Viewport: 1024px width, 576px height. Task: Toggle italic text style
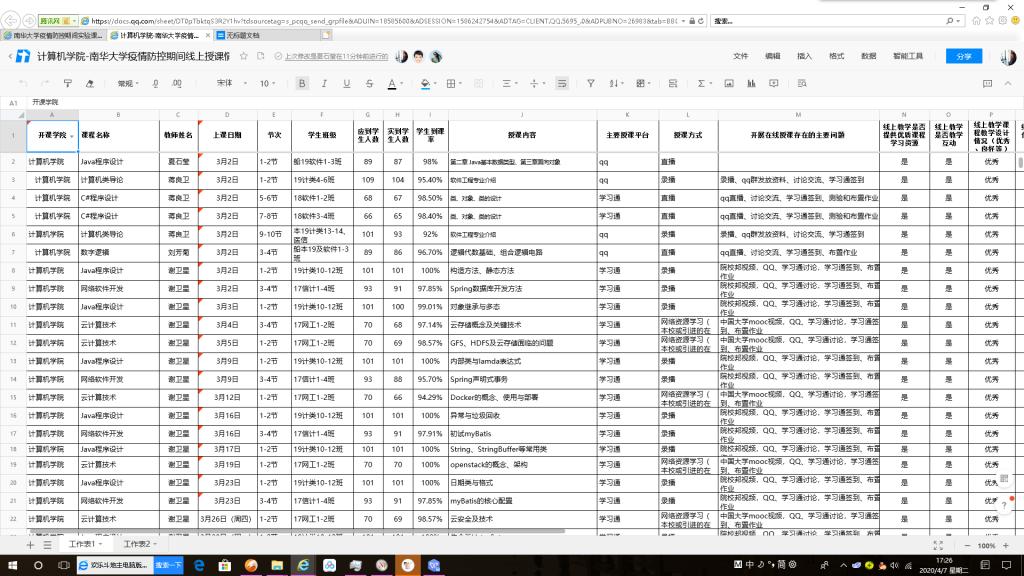(323, 83)
